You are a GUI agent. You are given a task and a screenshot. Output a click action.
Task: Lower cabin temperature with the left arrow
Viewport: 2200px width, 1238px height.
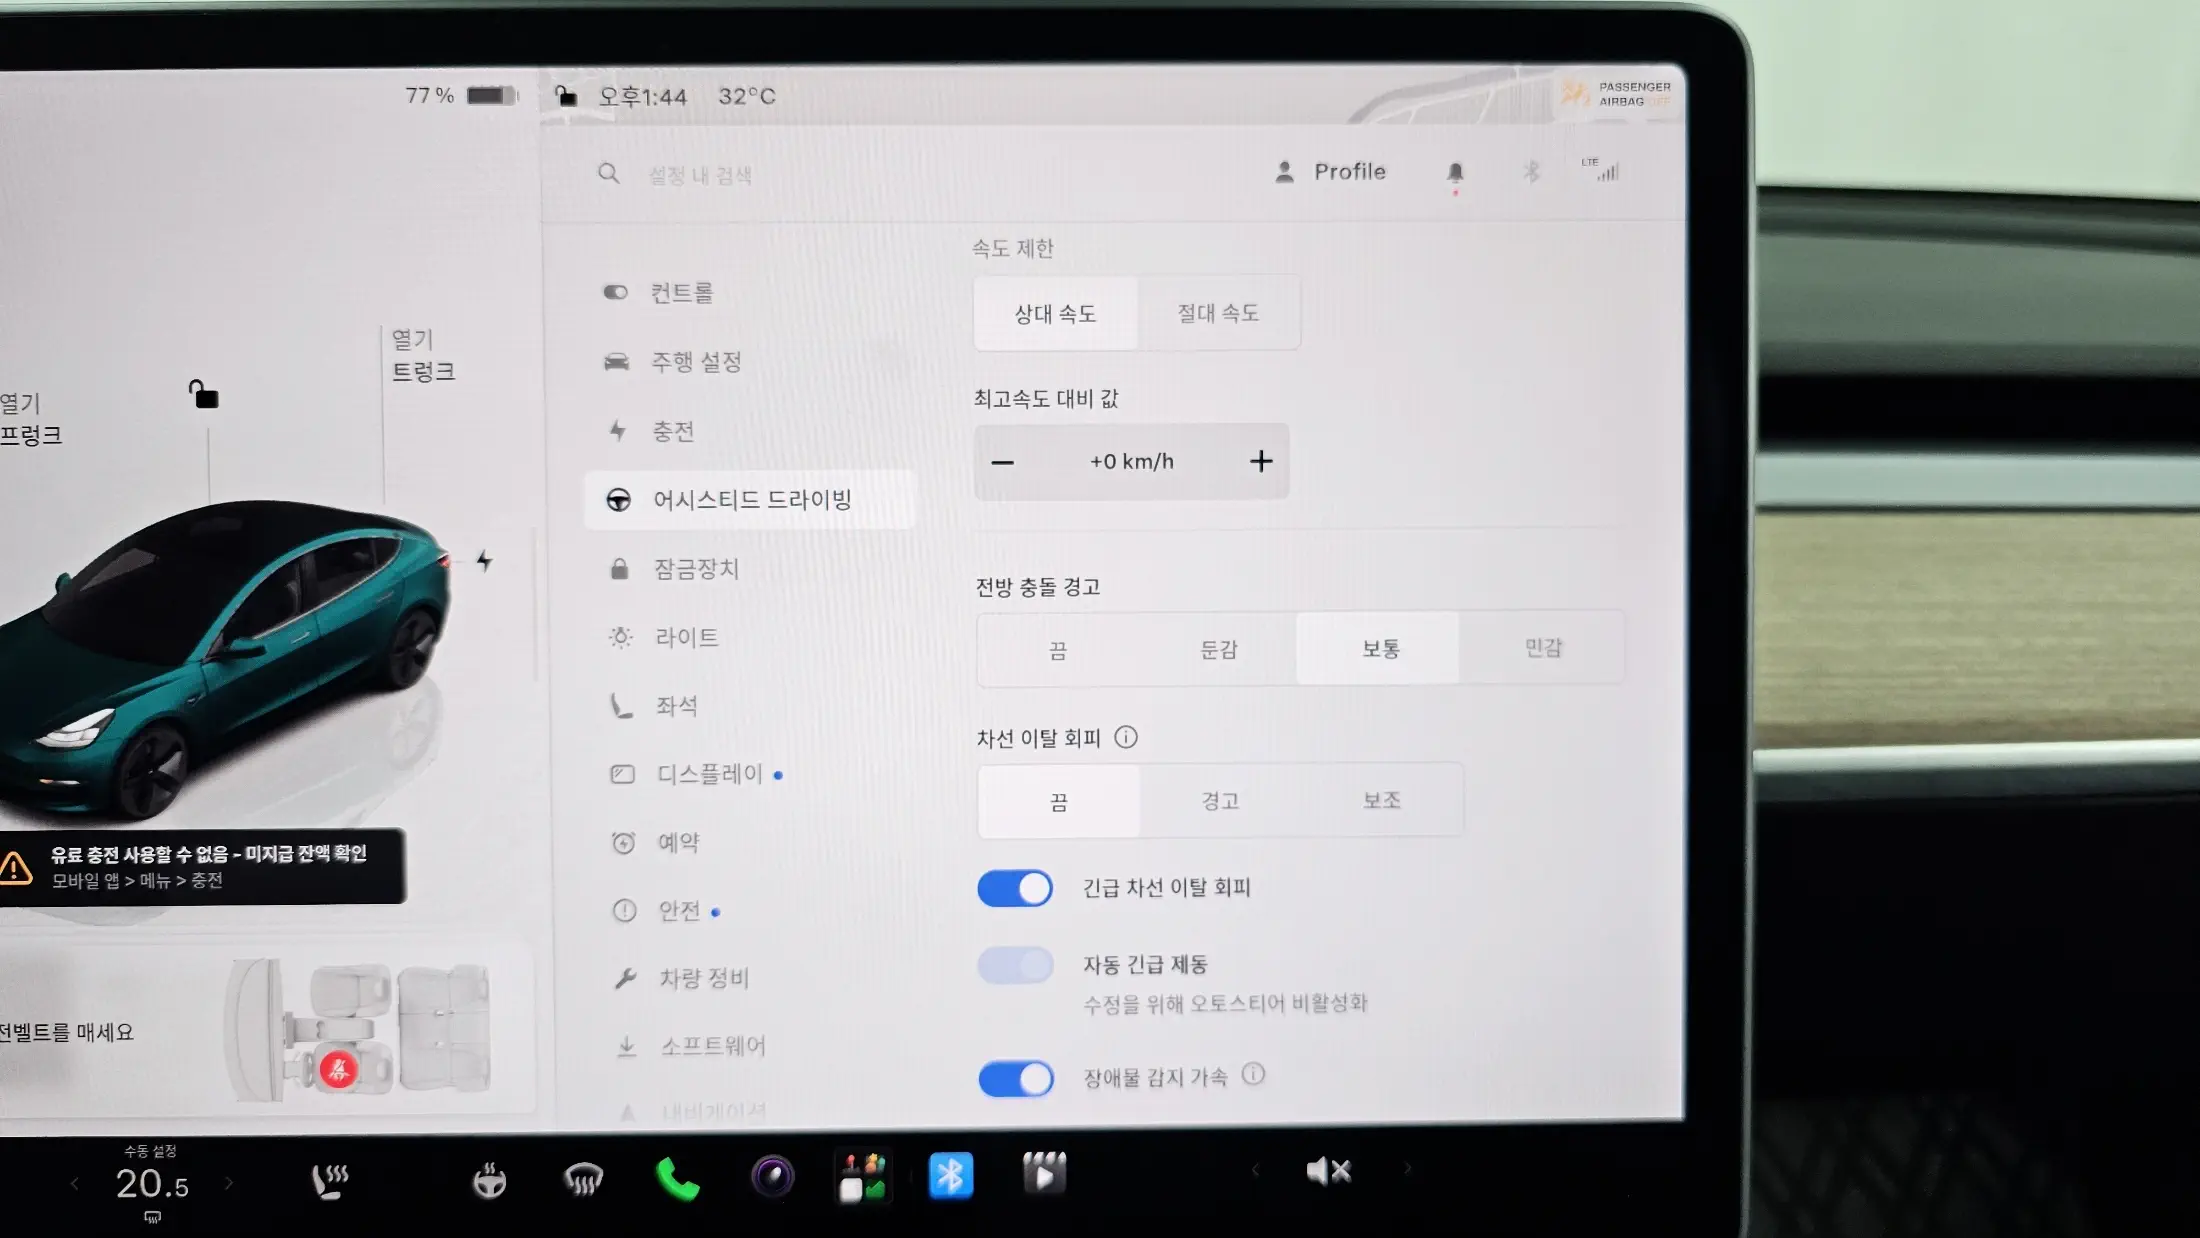click(x=74, y=1184)
